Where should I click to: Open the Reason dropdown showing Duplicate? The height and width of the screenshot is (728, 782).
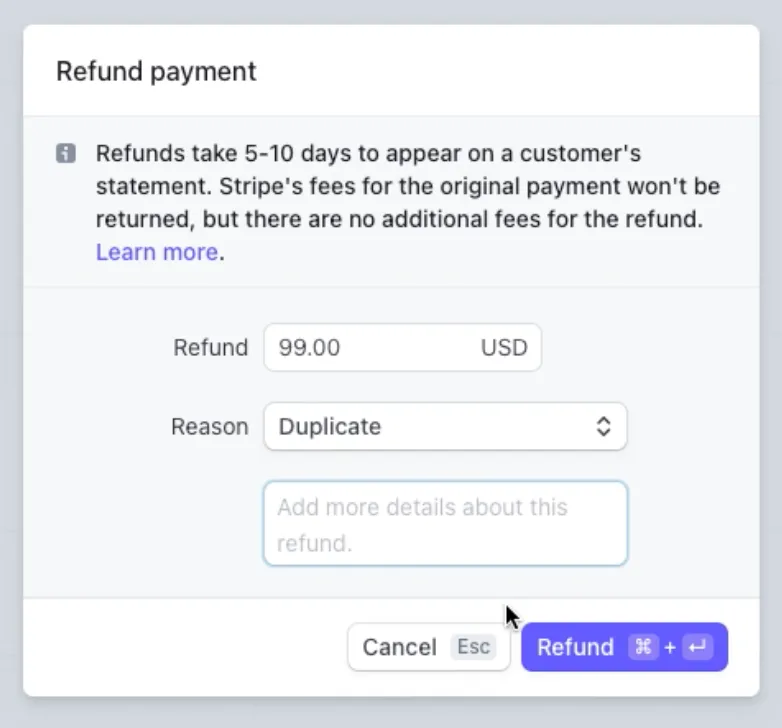pos(445,426)
